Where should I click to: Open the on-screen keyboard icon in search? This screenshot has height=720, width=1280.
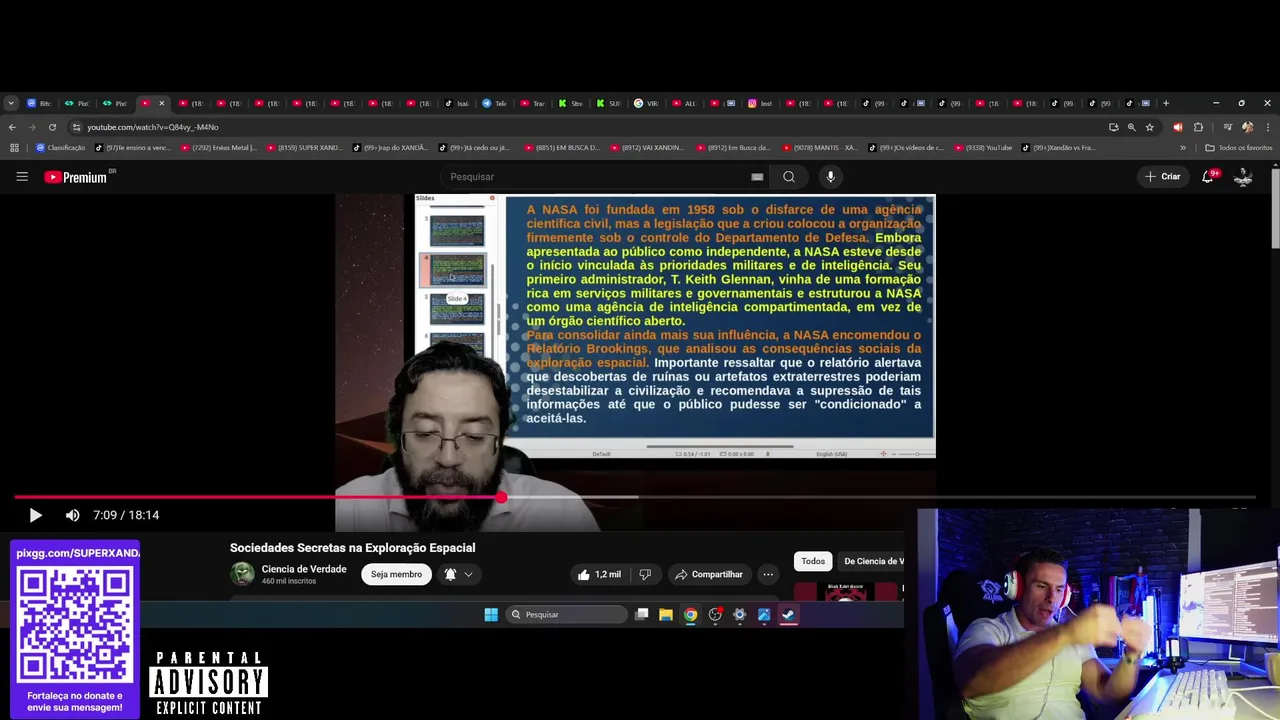pos(757,177)
